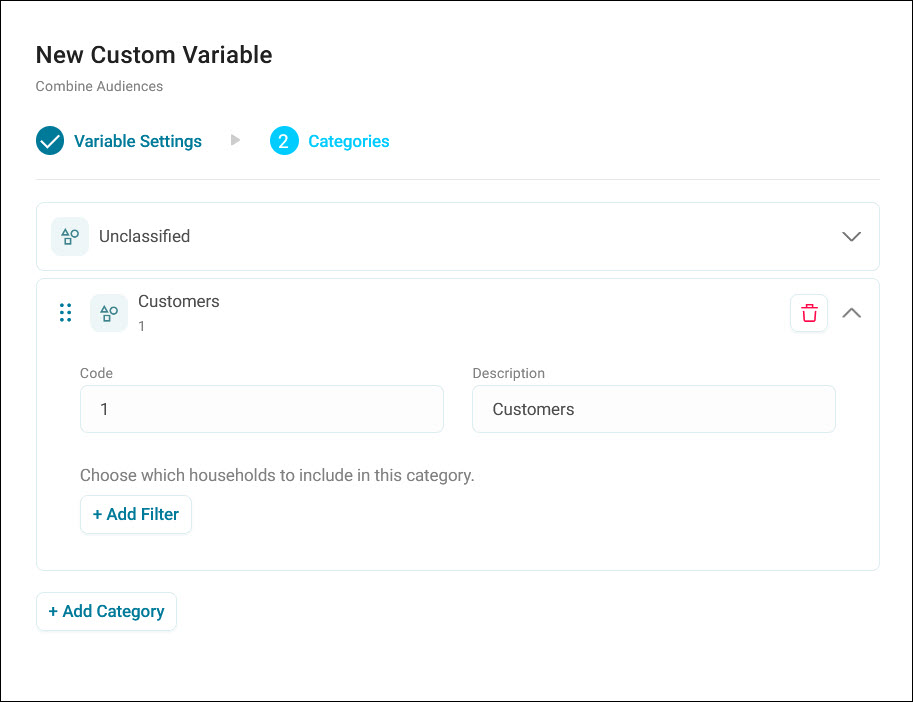Expand the Unclassified category chevron
Screen dimensions: 913x702
coord(851,236)
